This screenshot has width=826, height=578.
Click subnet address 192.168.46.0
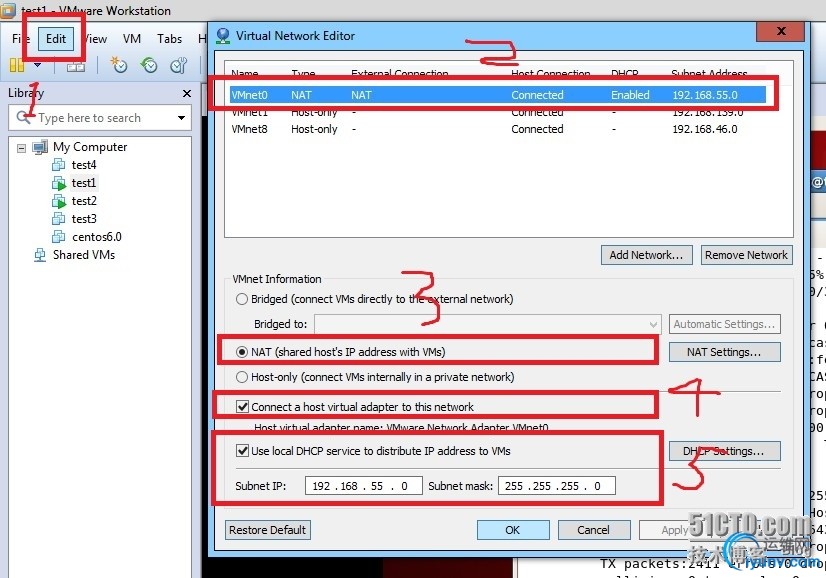tap(705, 129)
